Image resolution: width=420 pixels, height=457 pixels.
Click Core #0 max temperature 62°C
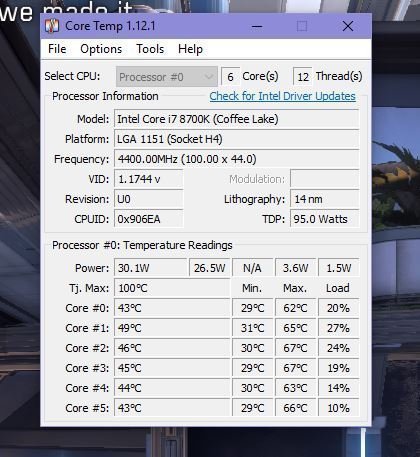point(295,308)
